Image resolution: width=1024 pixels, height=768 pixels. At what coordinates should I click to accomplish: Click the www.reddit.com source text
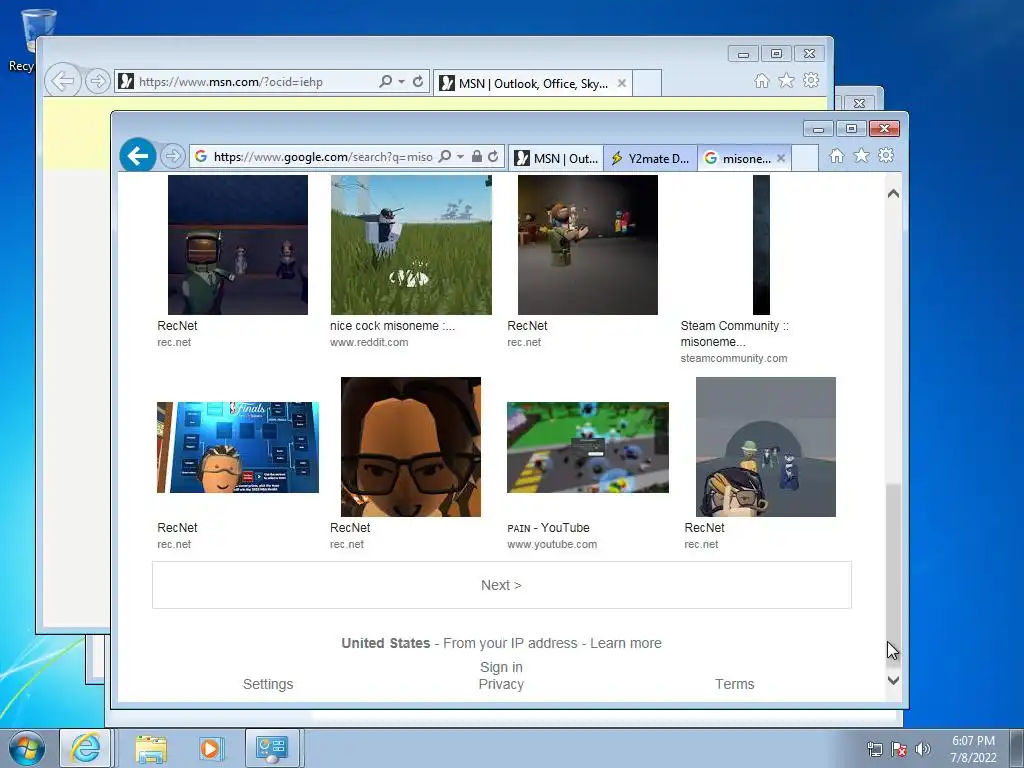(369, 342)
